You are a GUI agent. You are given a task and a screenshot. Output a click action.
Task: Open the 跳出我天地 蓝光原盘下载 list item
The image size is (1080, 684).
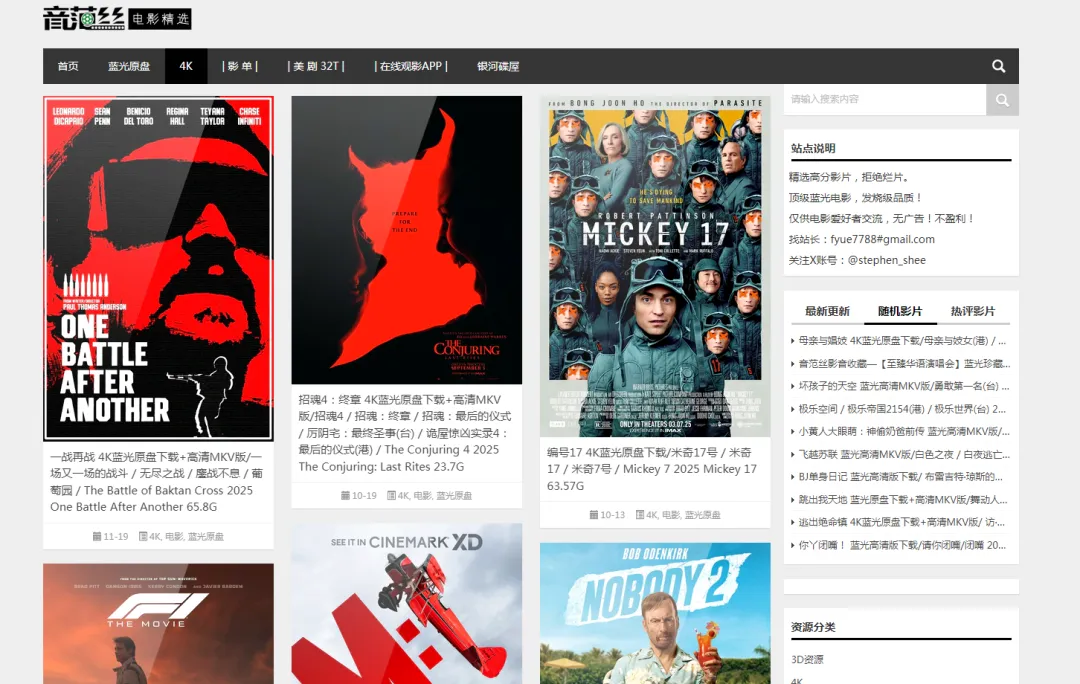[x=902, y=499]
